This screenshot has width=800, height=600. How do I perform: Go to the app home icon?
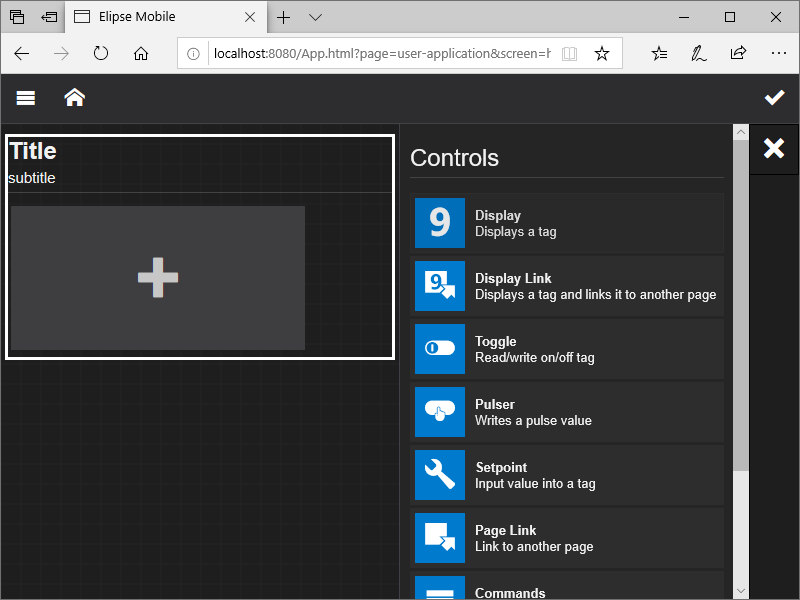click(x=74, y=97)
